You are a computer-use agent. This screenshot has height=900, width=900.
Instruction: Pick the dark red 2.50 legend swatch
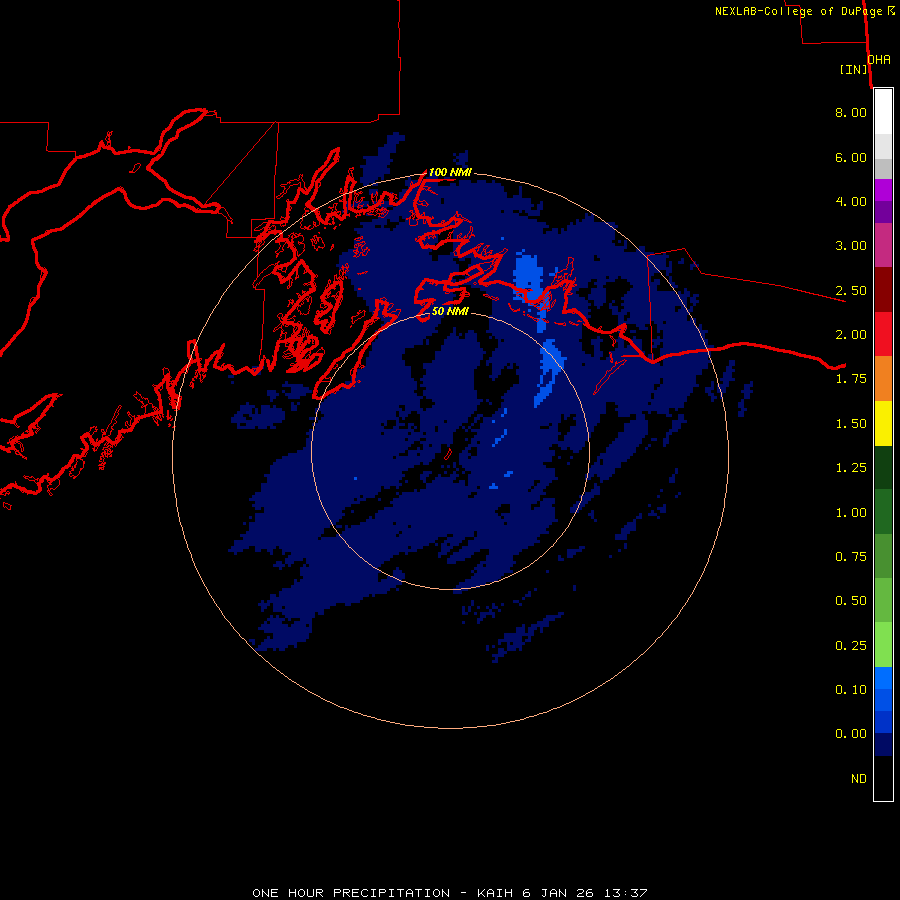click(x=883, y=290)
